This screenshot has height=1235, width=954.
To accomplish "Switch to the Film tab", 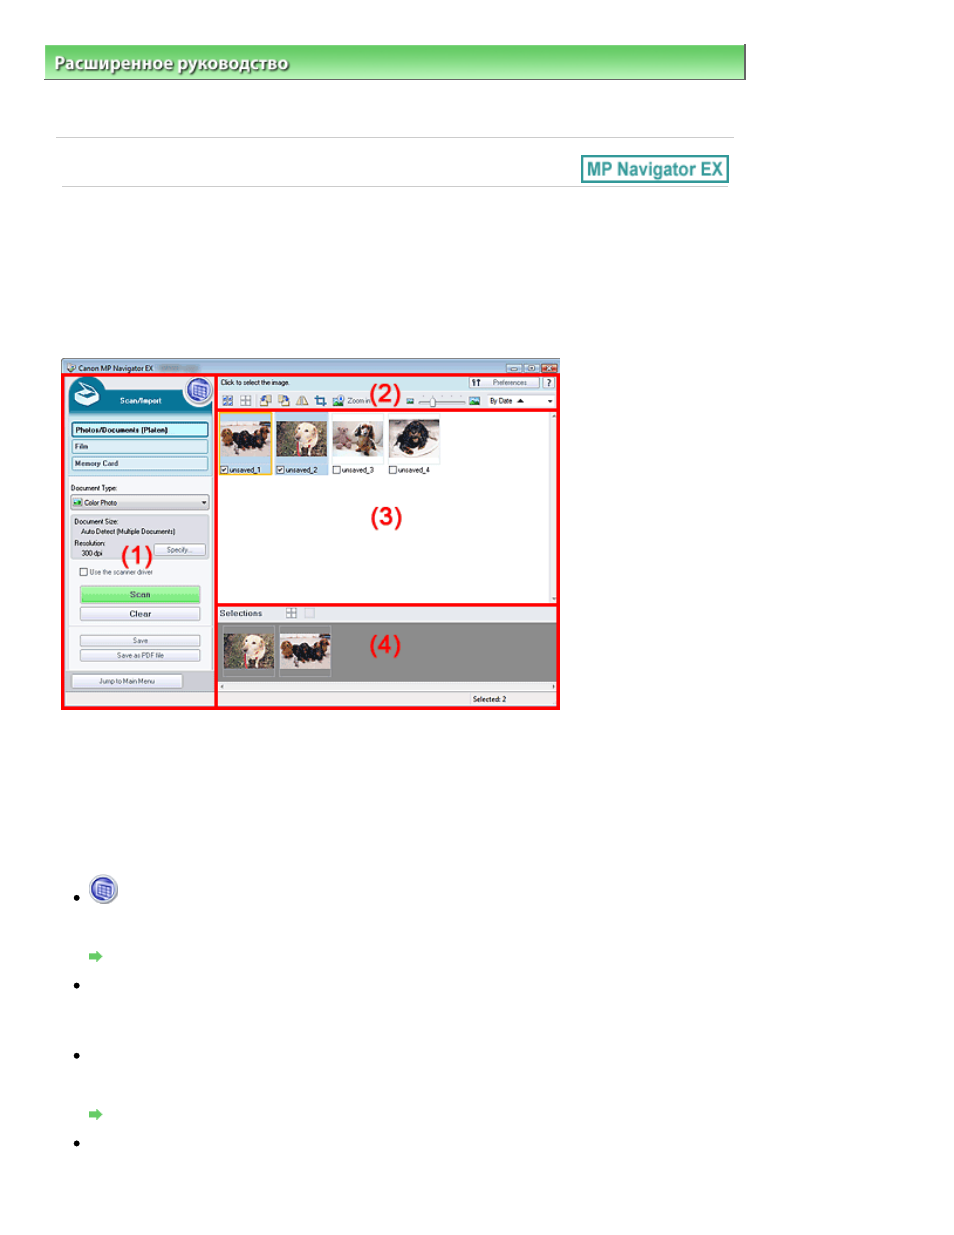I will pyautogui.click(x=140, y=446).
